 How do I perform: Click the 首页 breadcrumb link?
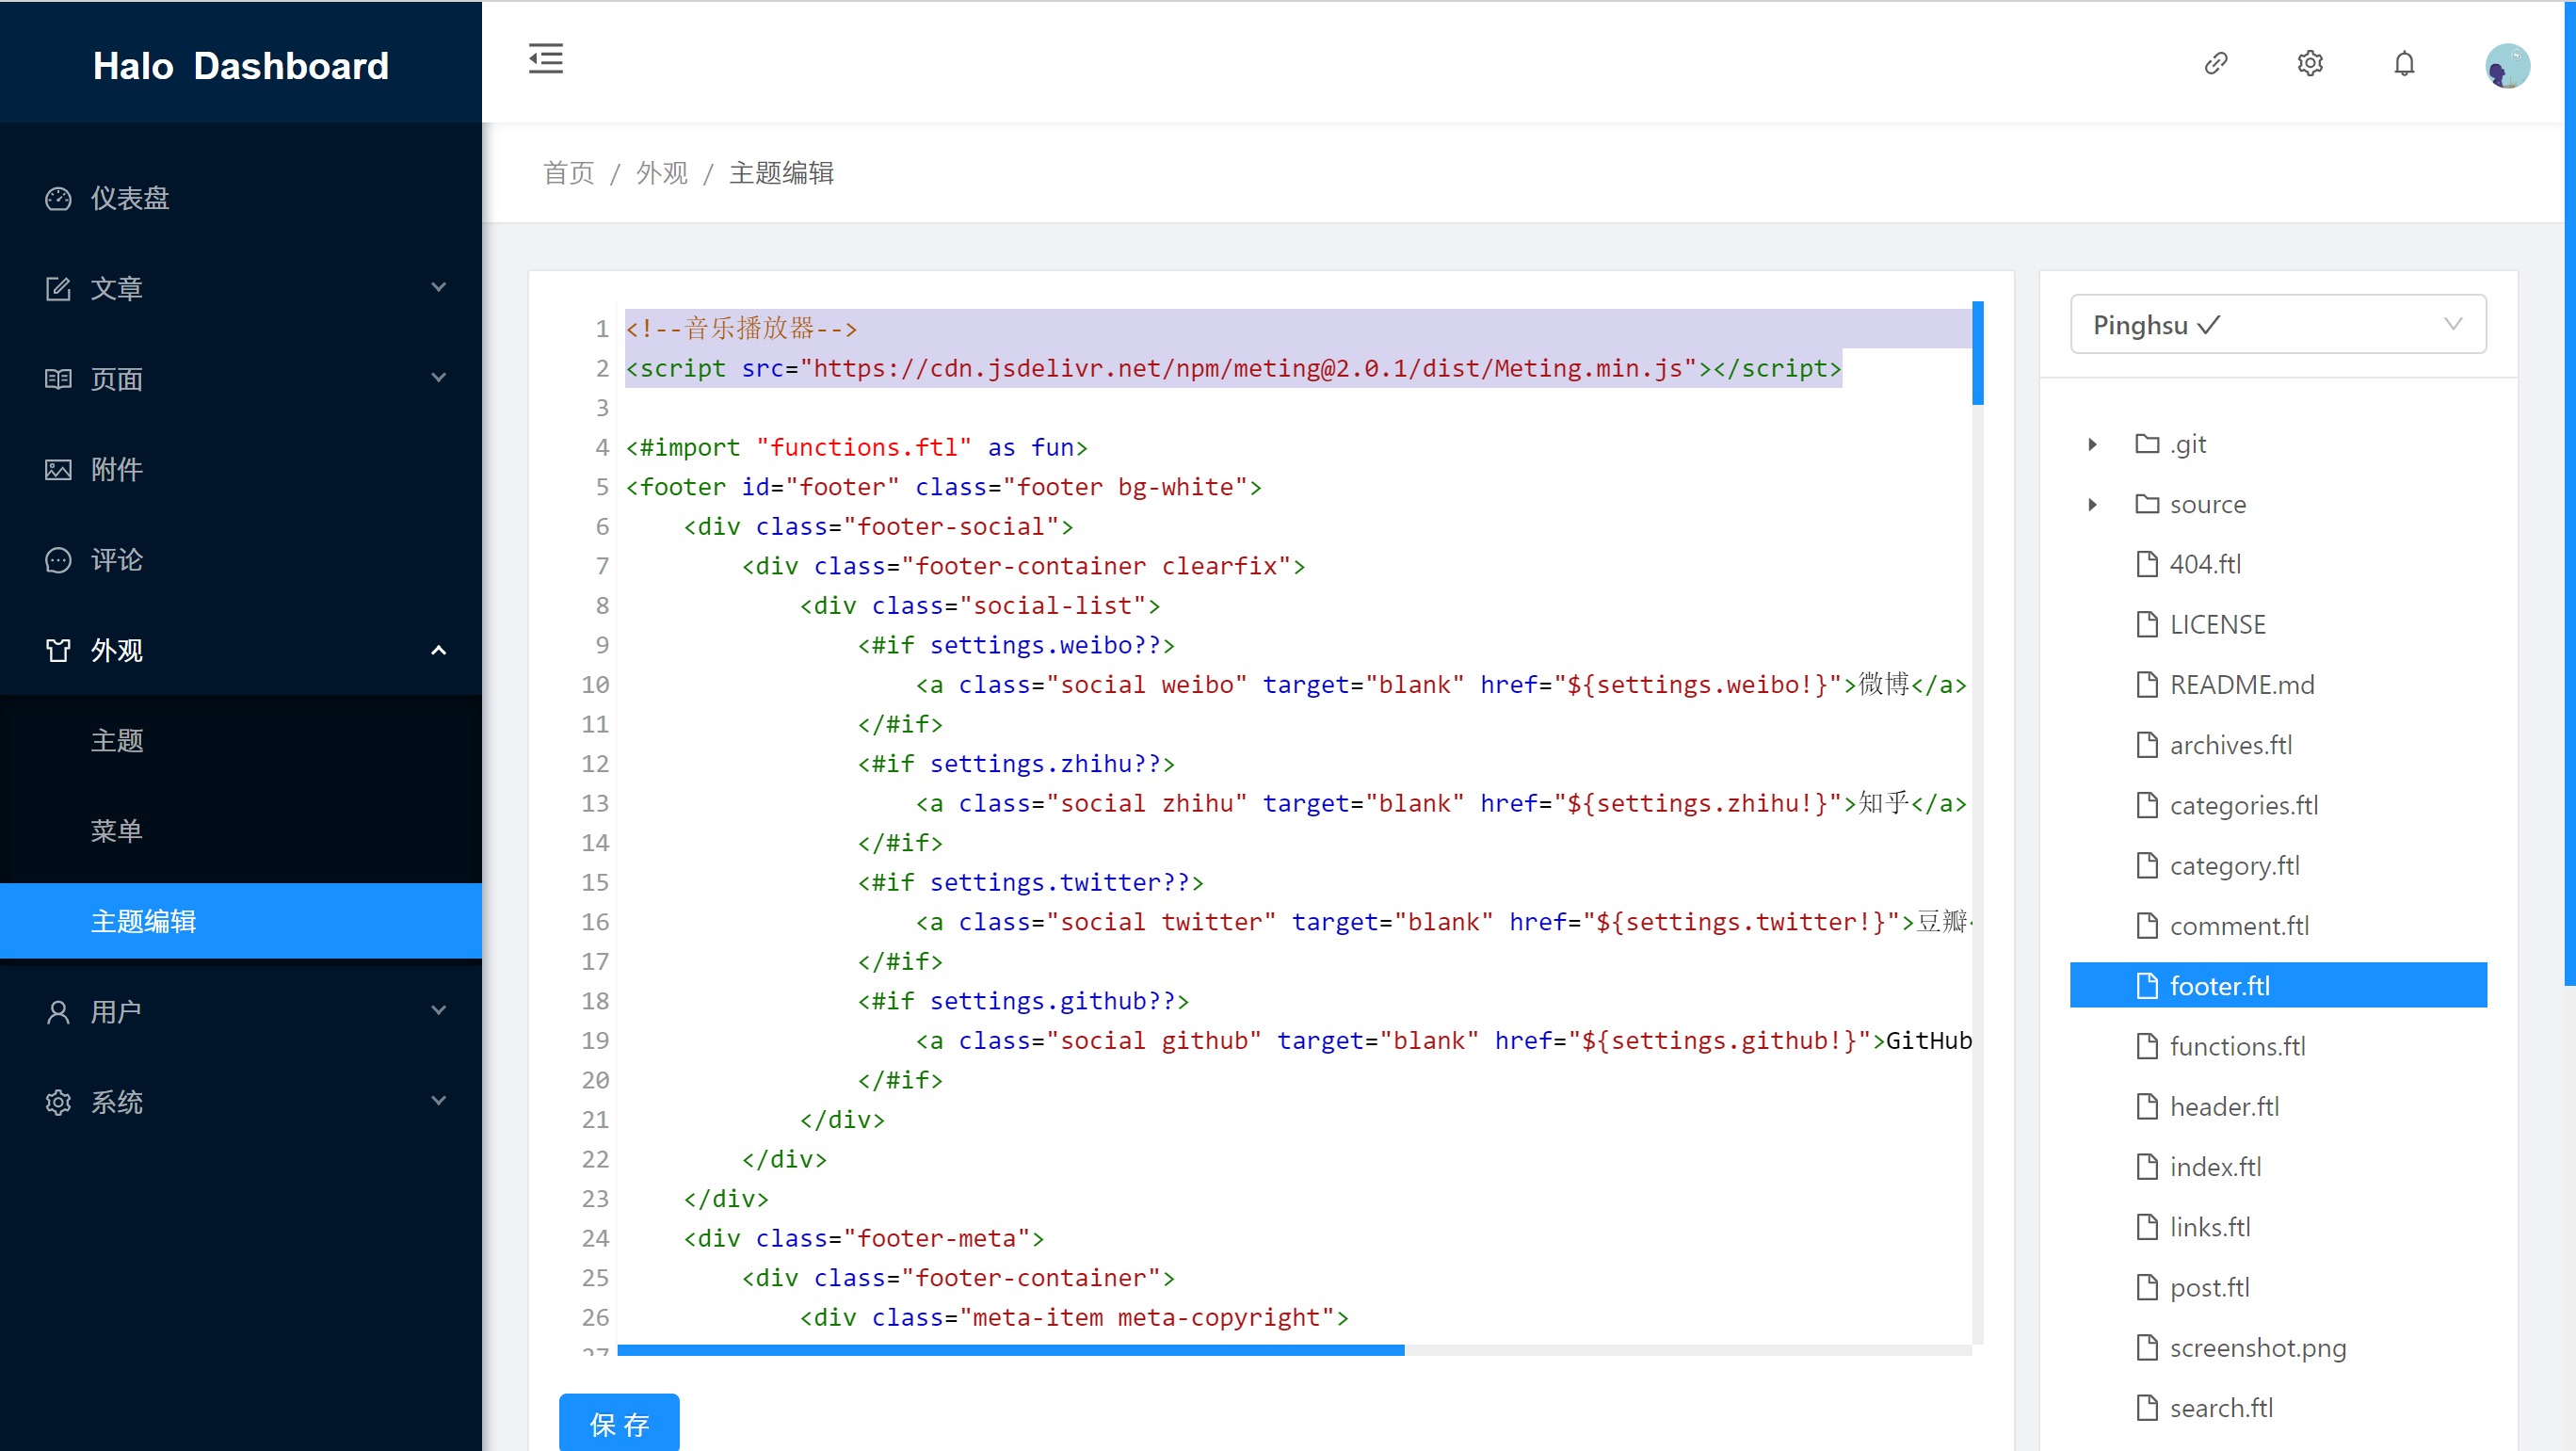pyautogui.click(x=568, y=173)
